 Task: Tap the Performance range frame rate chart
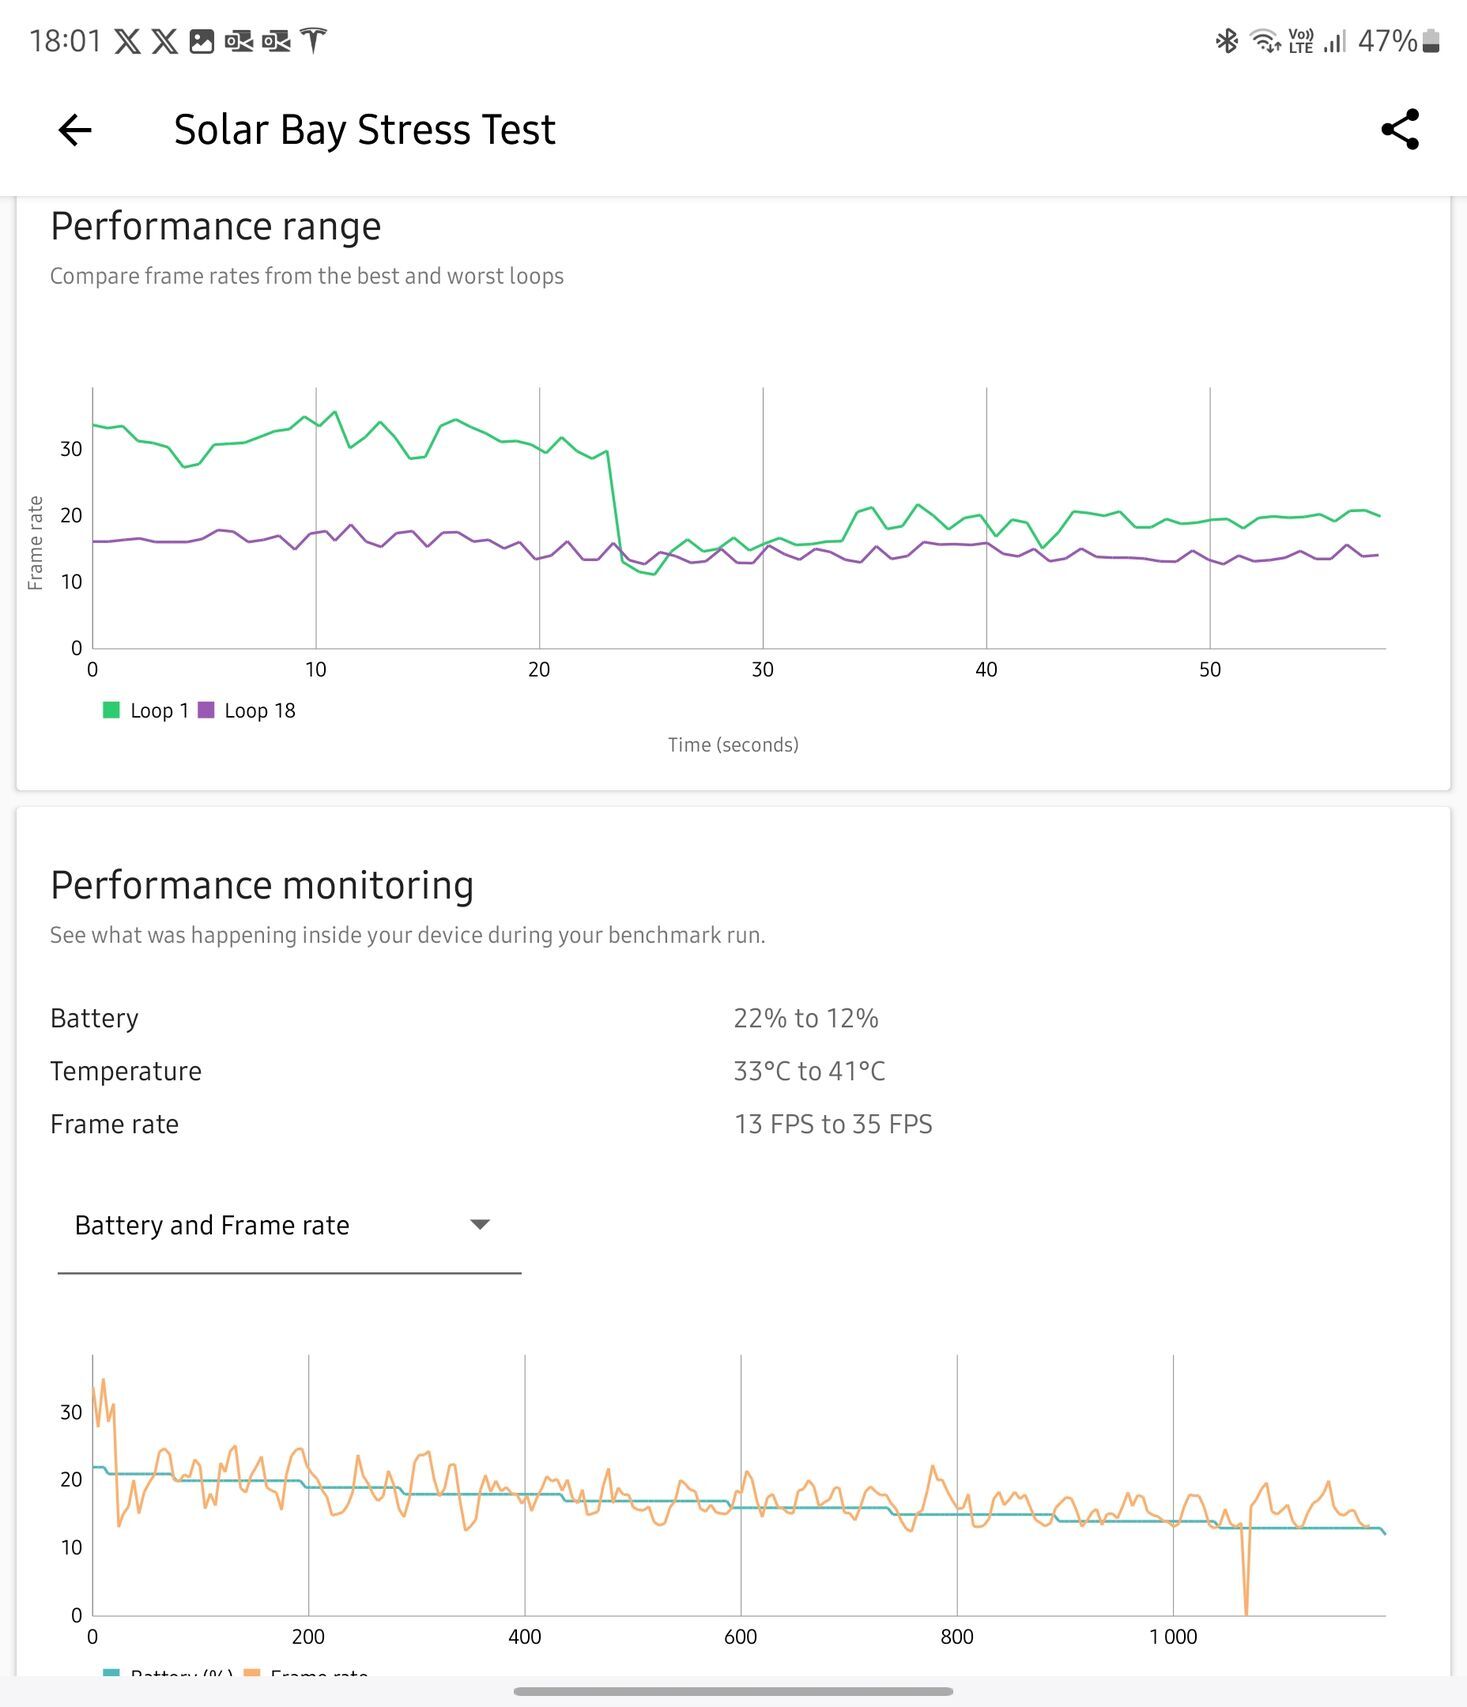click(x=738, y=520)
